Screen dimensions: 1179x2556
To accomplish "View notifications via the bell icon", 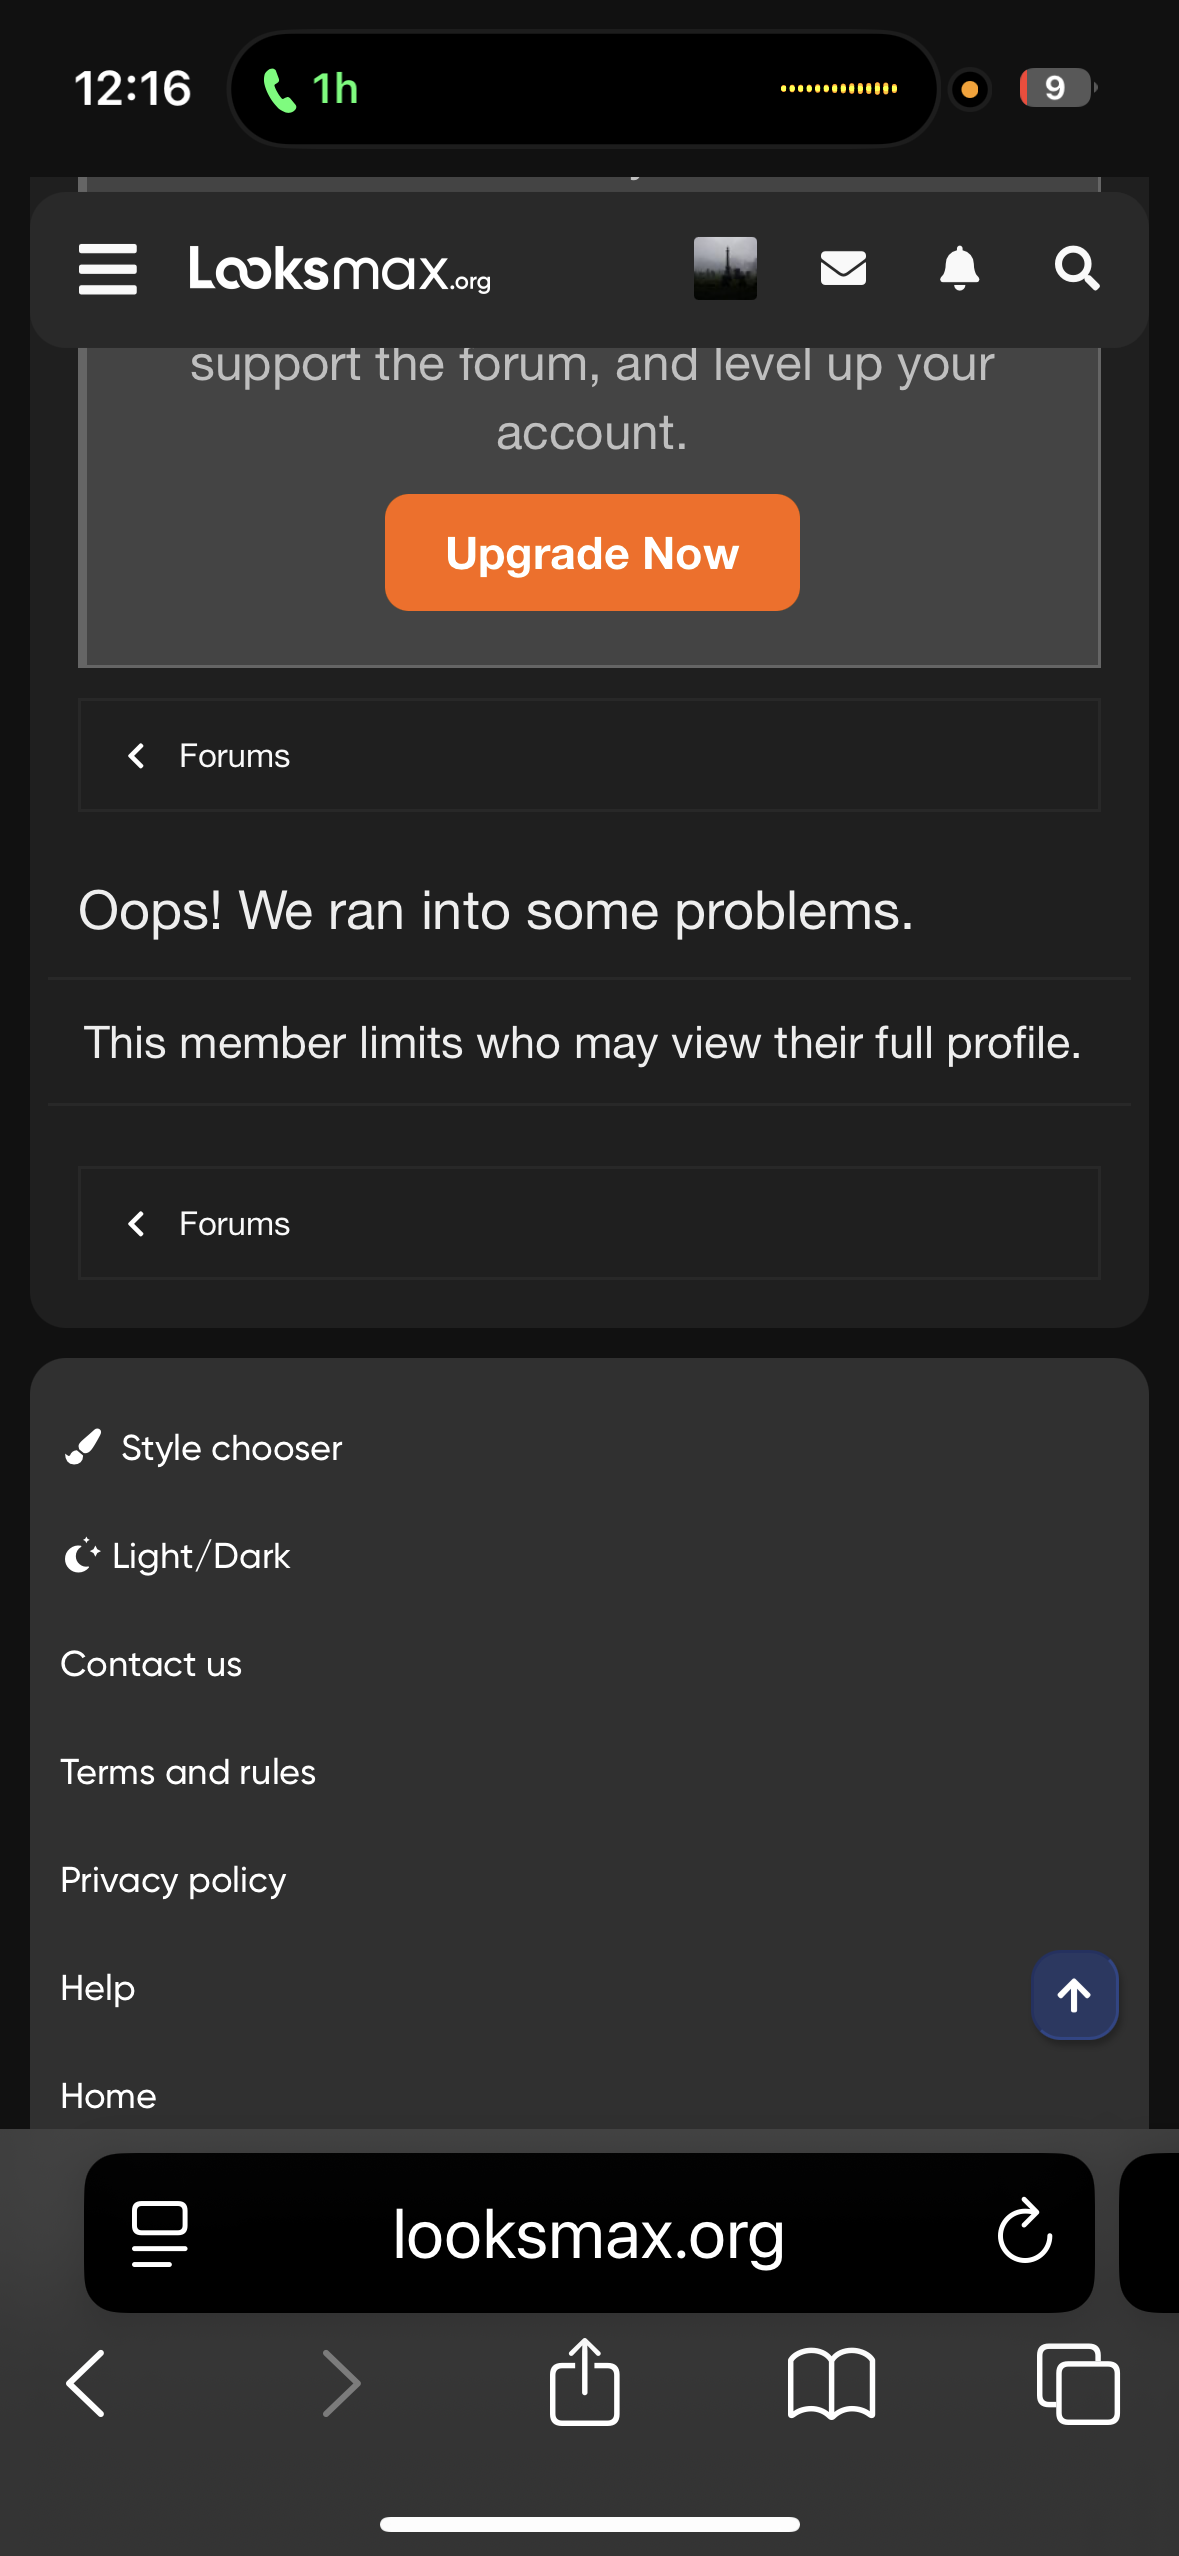I will tap(959, 268).
